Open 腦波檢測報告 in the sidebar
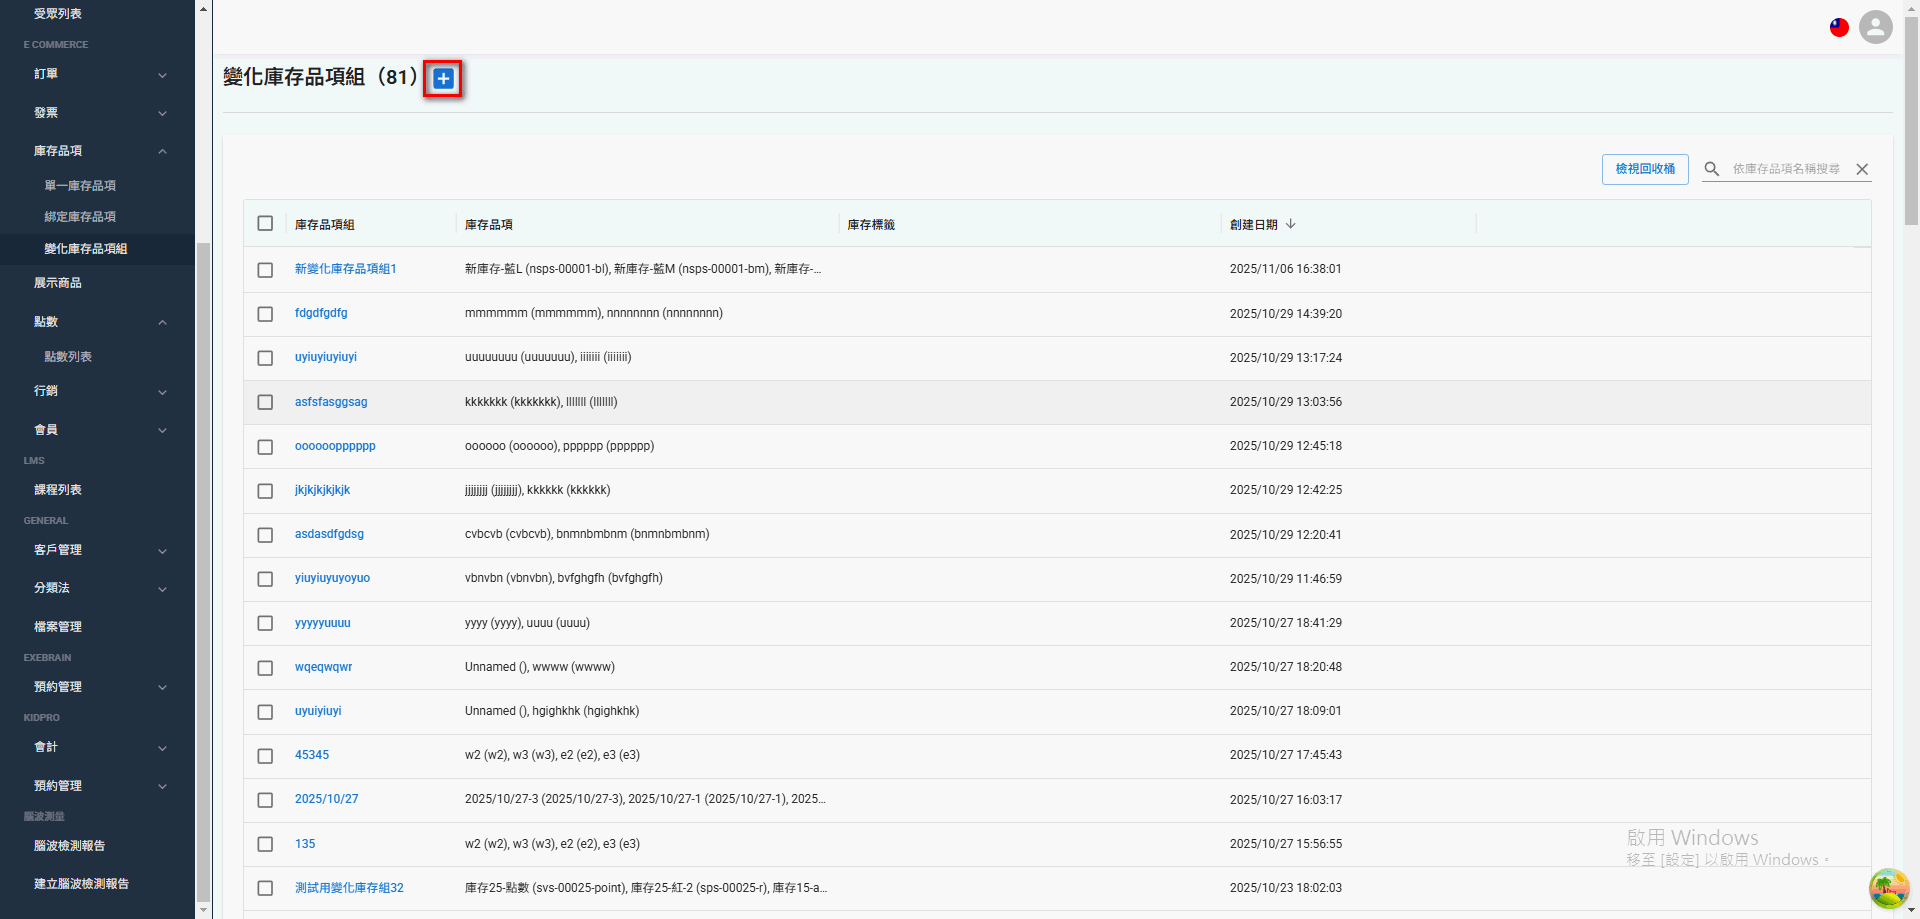The image size is (1920, 919). pyautogui.click(x=69, y=846)
